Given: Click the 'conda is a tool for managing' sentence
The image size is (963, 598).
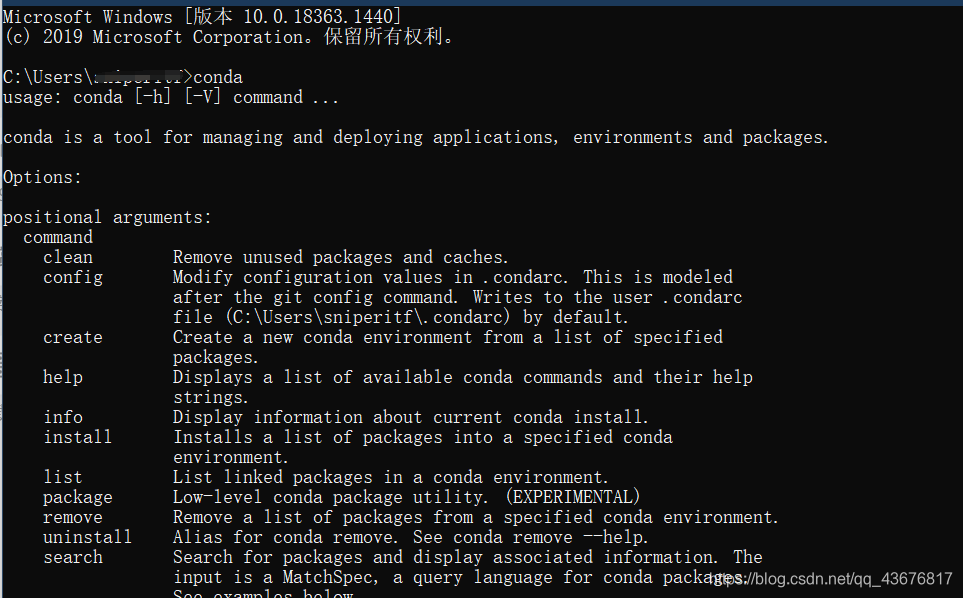Looking at the screenshot, I should [416, 137].
